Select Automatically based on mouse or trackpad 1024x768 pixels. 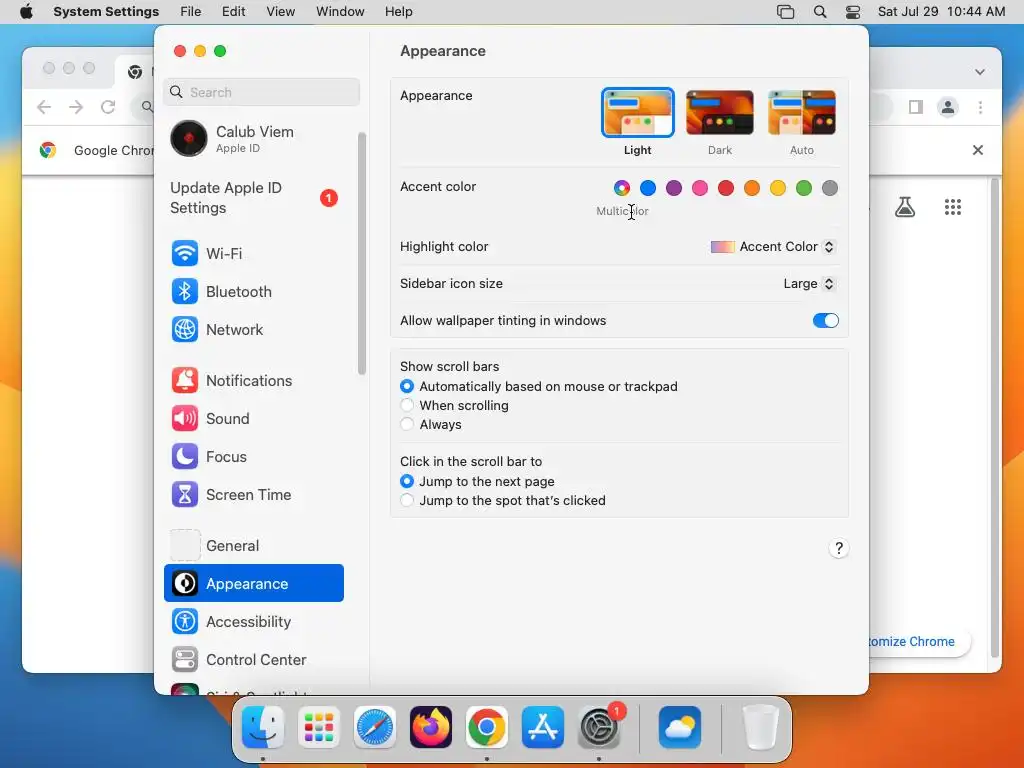(x=407, y=386)
